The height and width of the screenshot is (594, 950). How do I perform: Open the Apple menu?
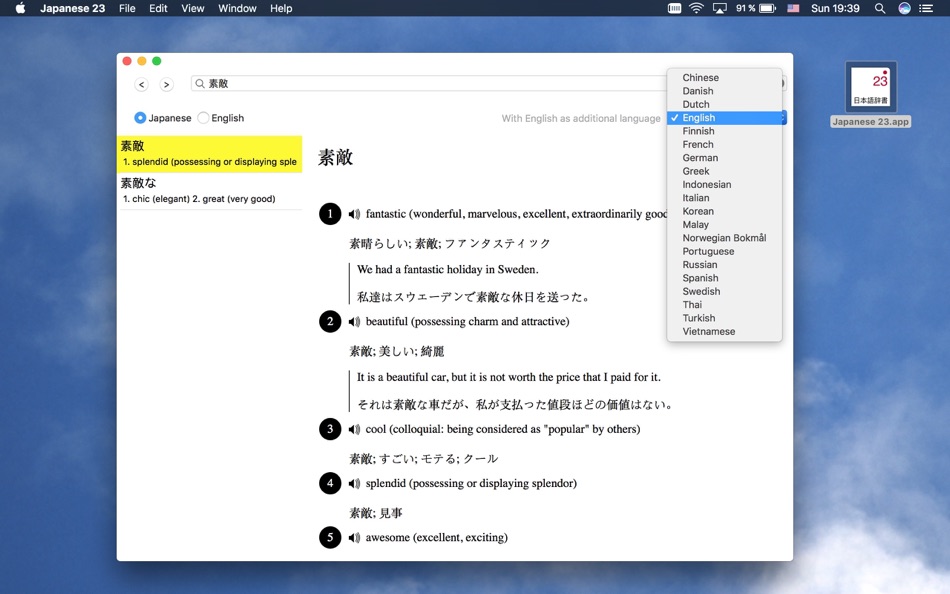tap(20, 8)
